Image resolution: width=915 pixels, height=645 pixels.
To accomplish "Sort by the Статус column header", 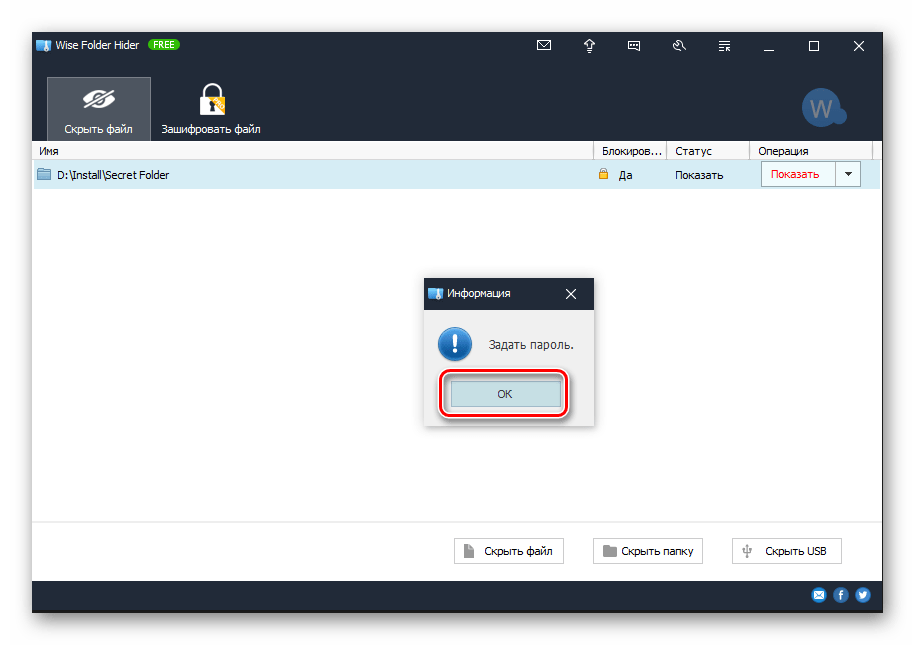I will pos(708,151).
